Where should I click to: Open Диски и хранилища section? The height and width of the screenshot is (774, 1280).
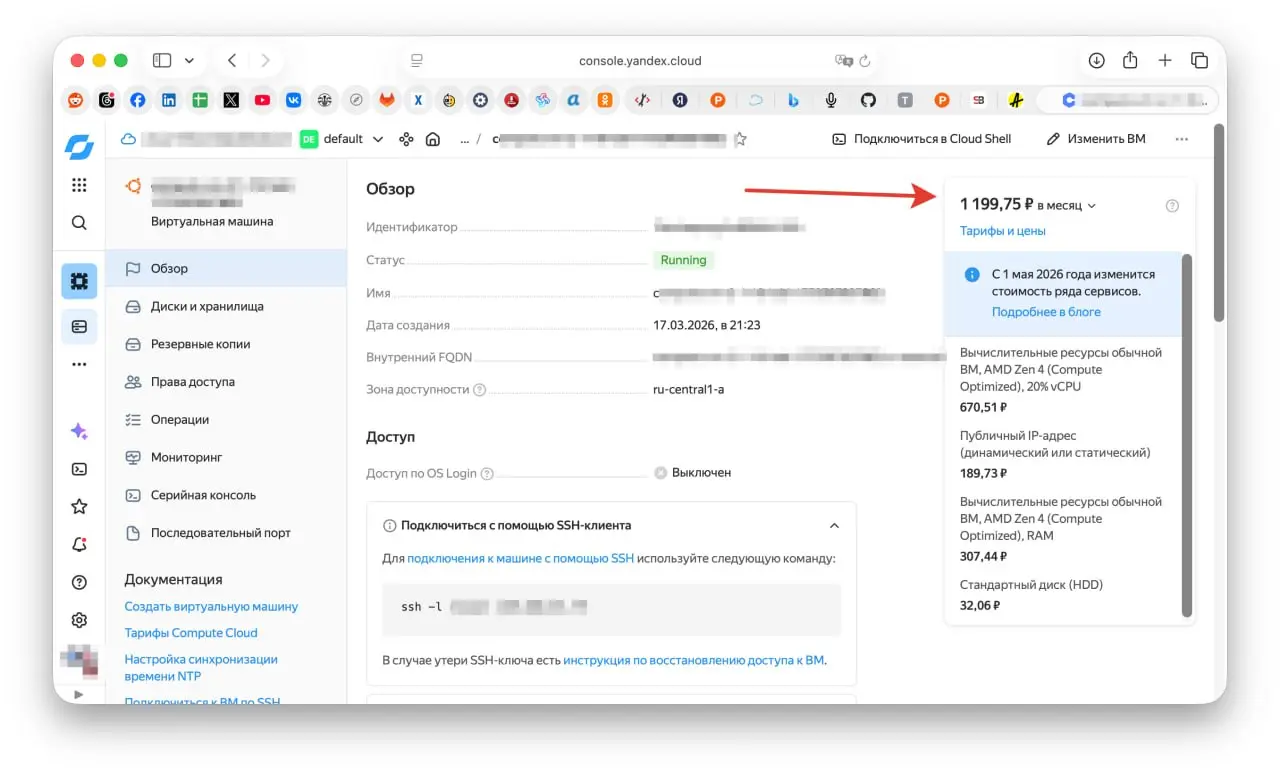coord(226,307)
